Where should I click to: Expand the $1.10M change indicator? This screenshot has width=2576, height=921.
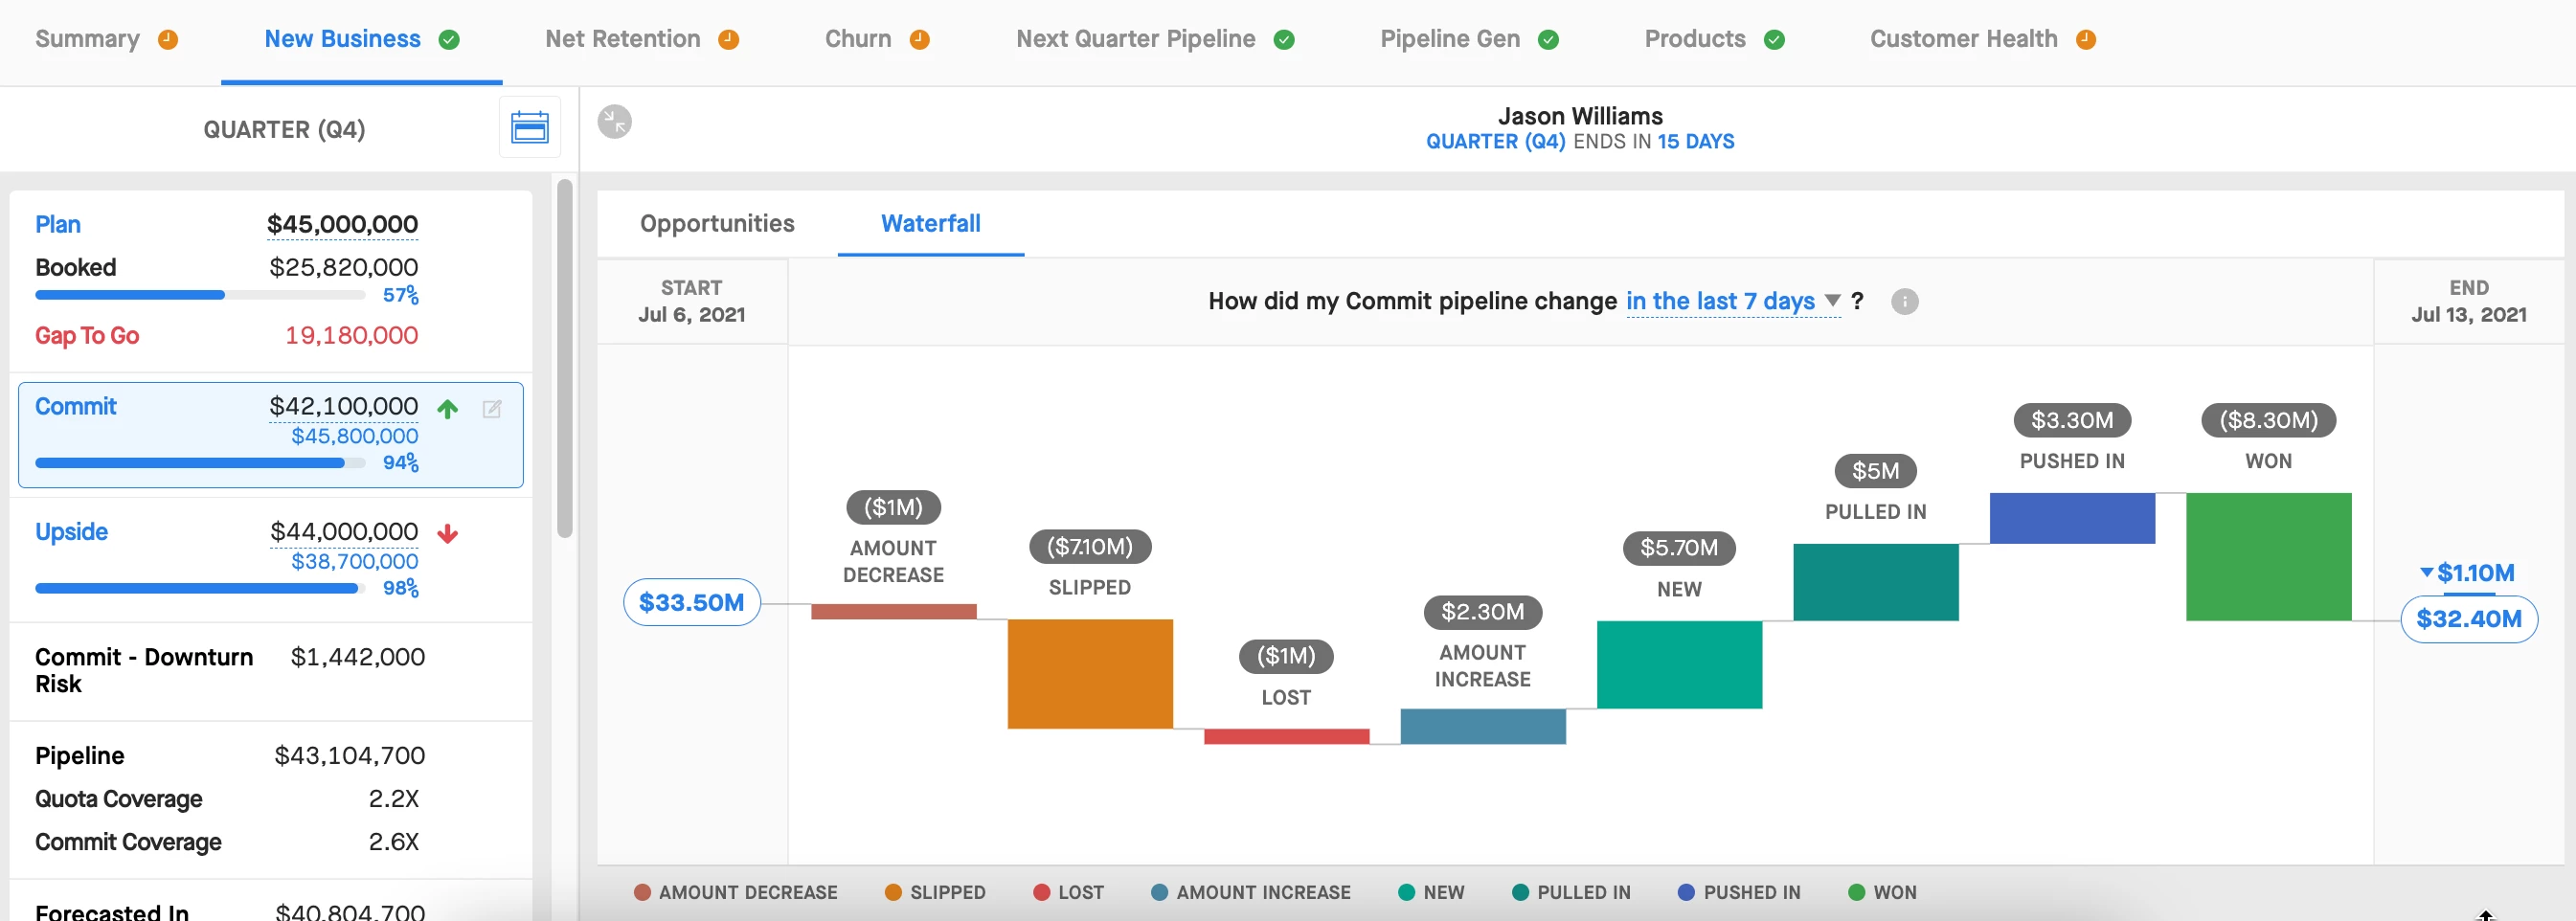(x=2467, y=573)
